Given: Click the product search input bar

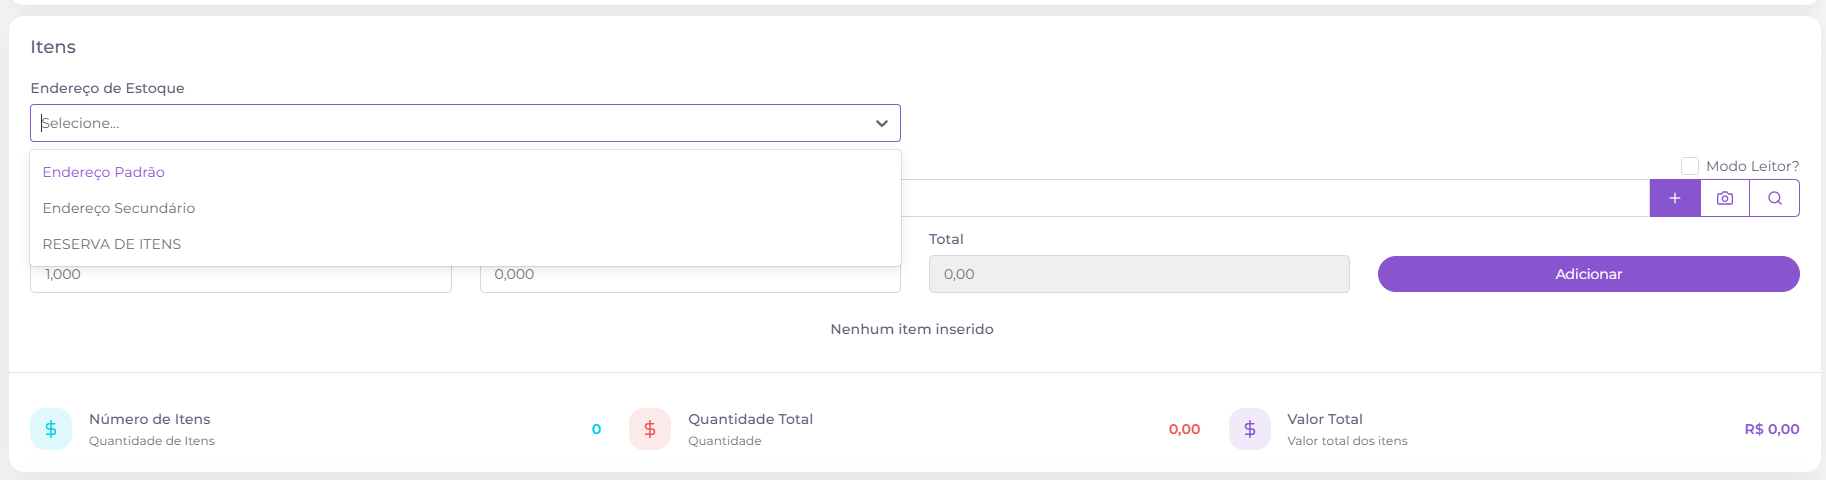Looking at the screenshot, I should point(1275,198).
